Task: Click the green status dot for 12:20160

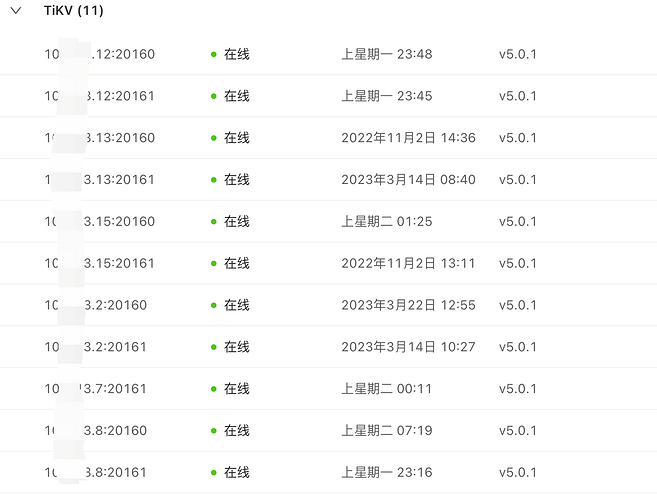Action: (214, 54)
